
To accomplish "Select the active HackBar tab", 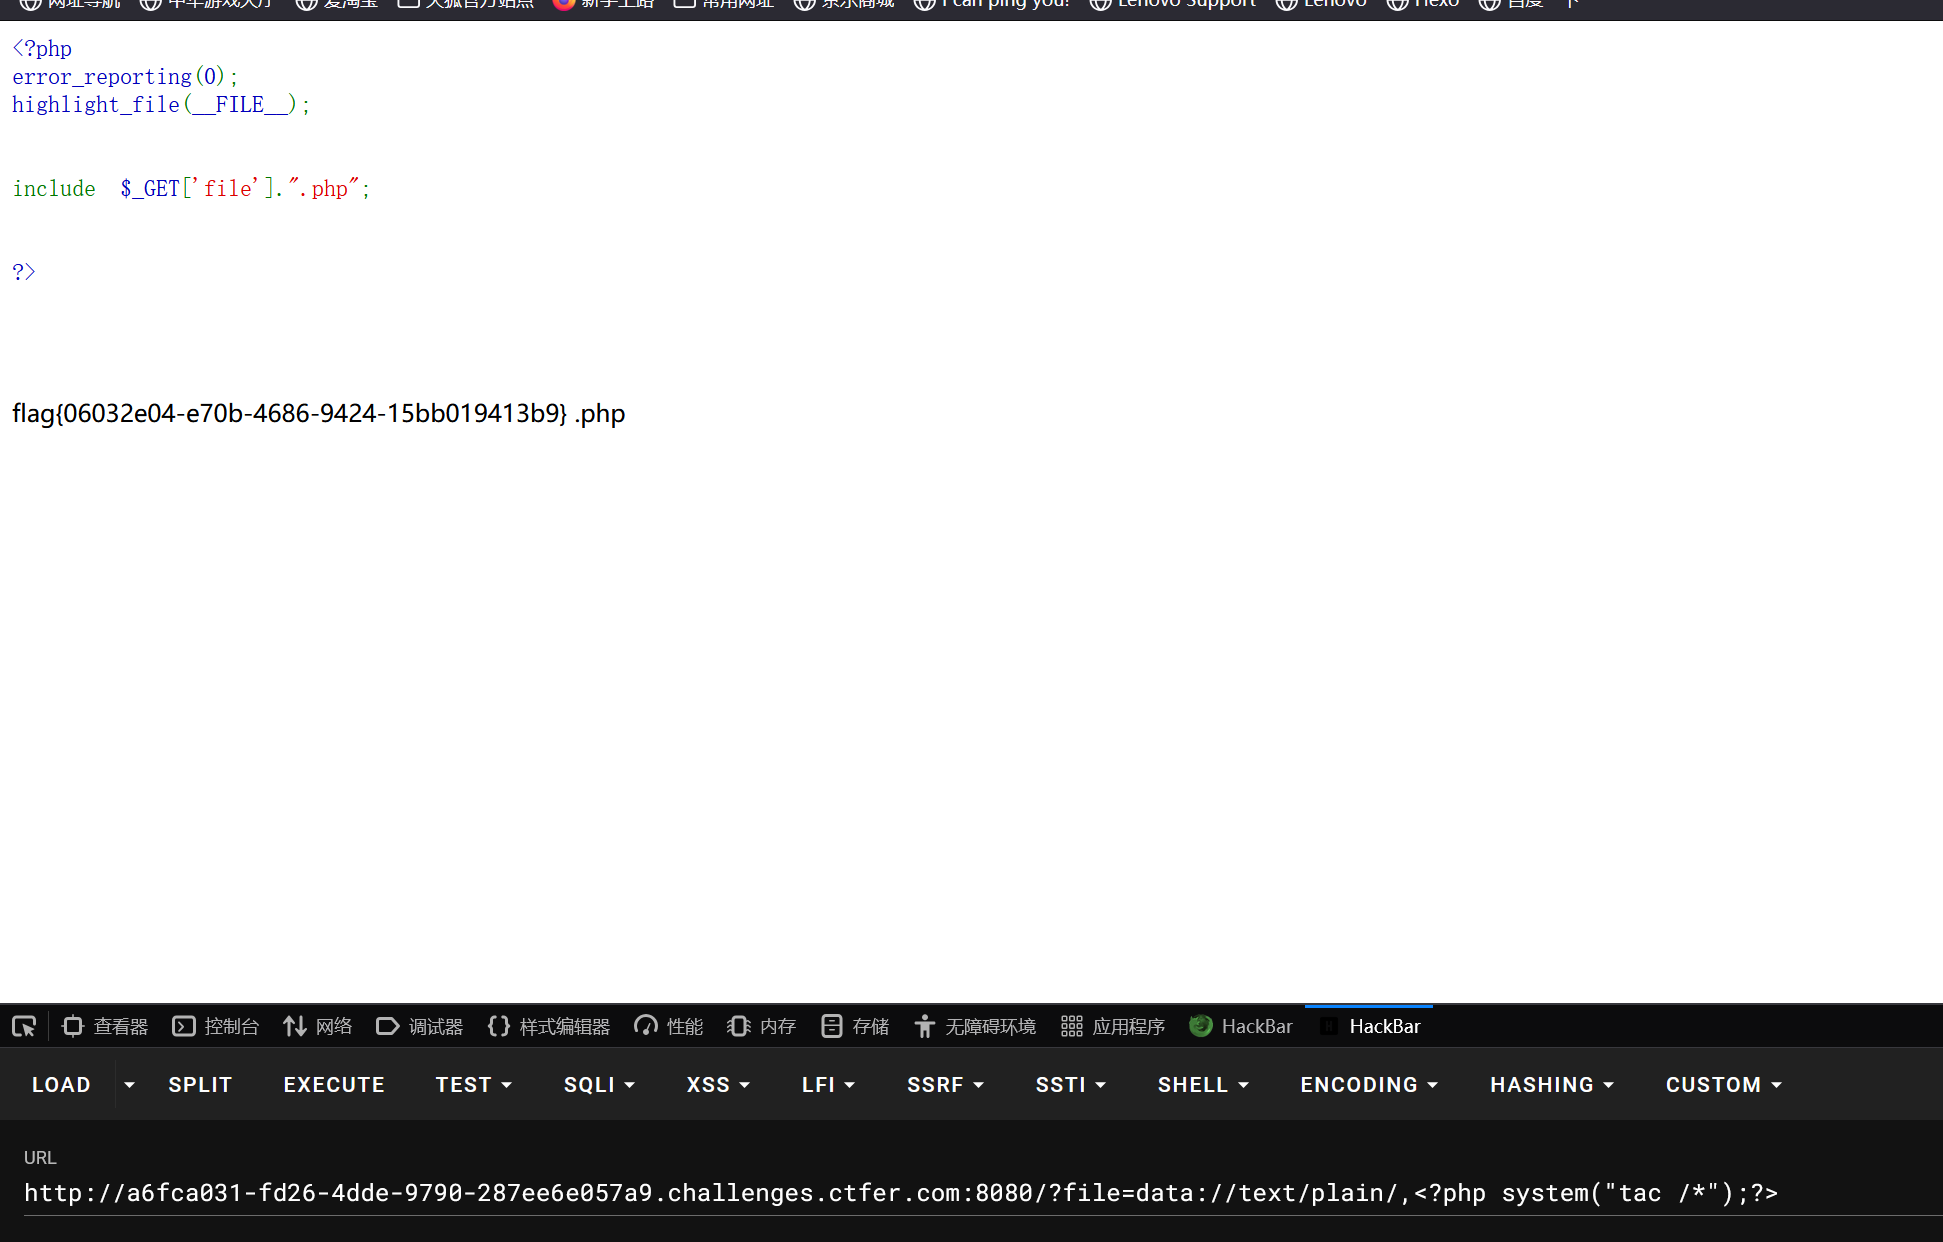I will point(1371,1026).
